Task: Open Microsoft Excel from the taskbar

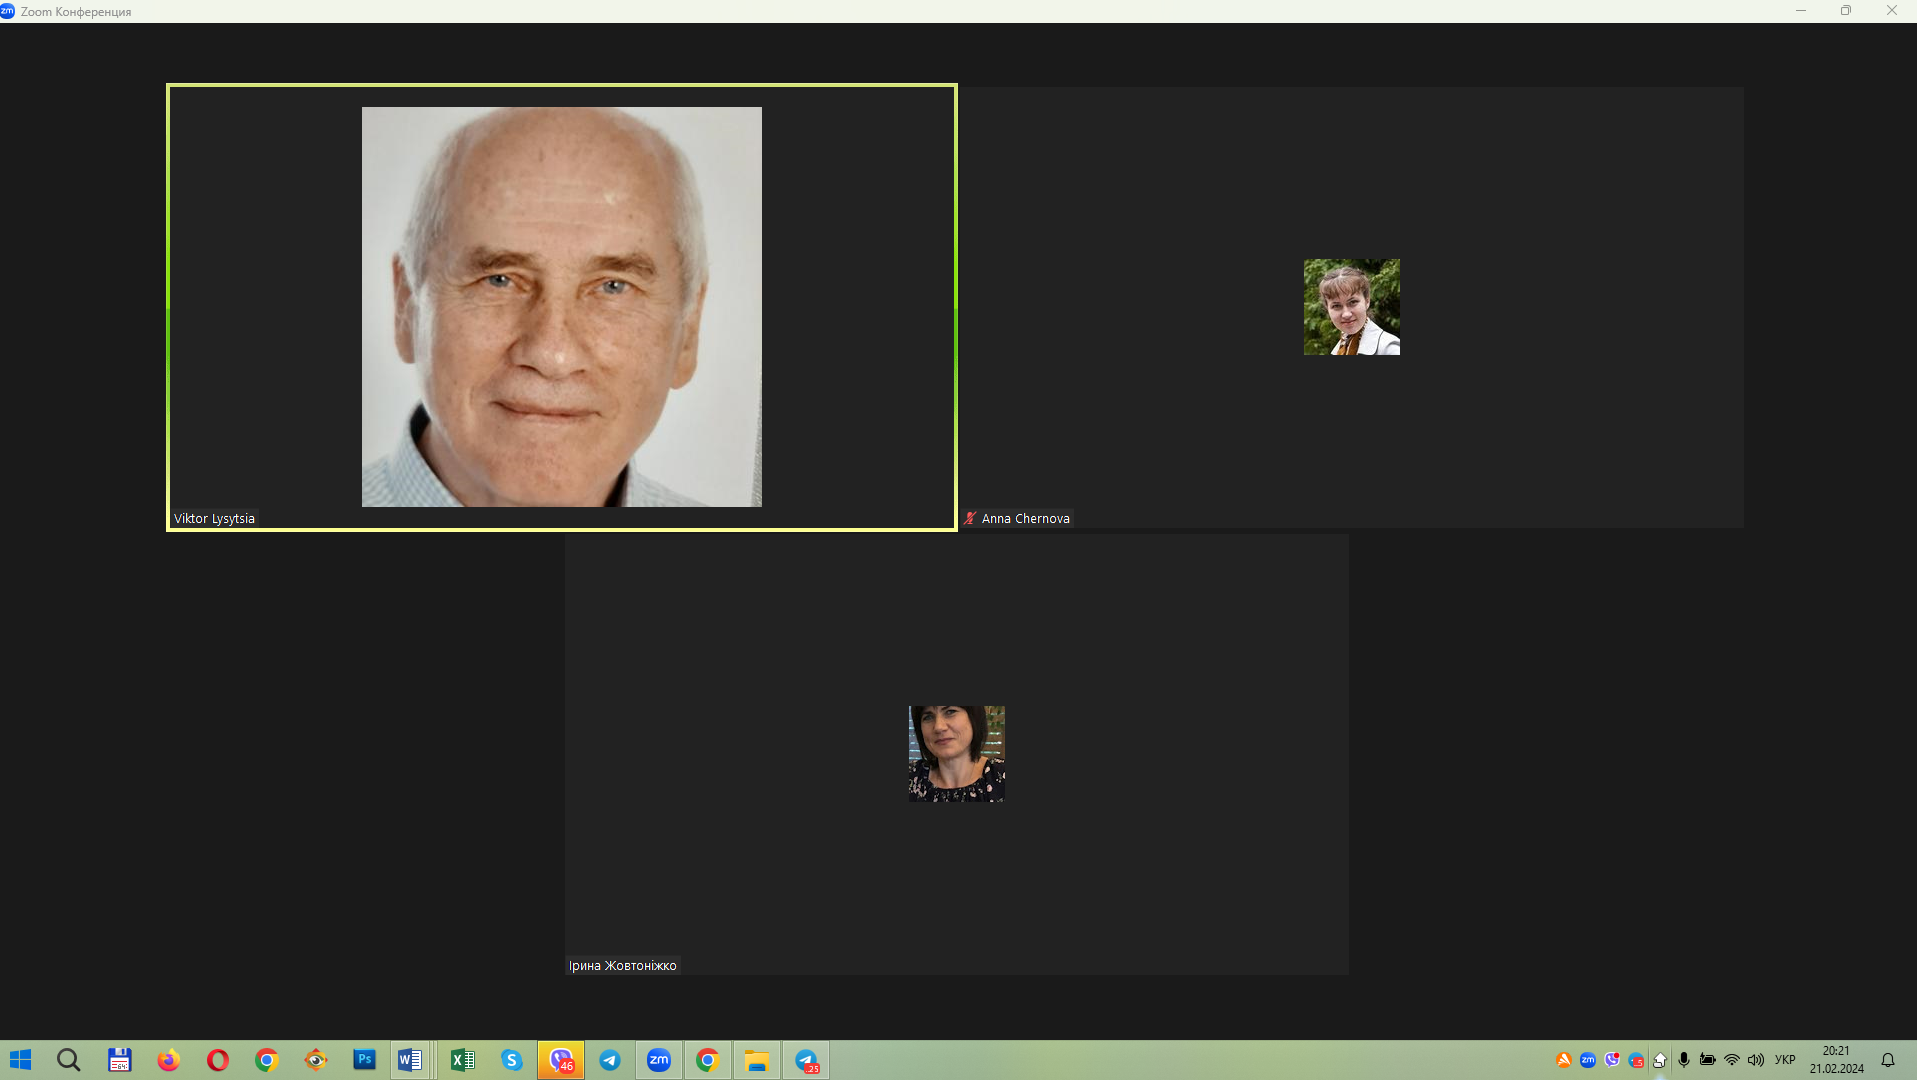Action: (x=462, y=1060)
